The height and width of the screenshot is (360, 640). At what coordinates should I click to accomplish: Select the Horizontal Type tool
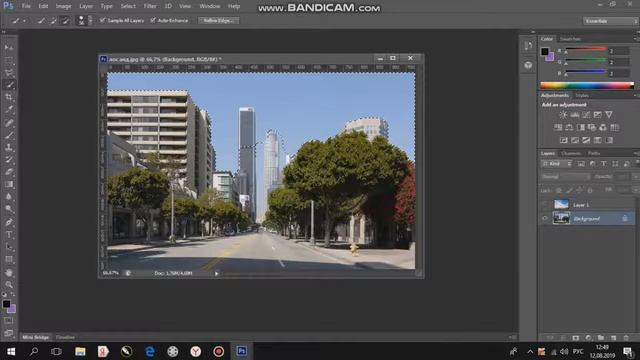(9, 235)
